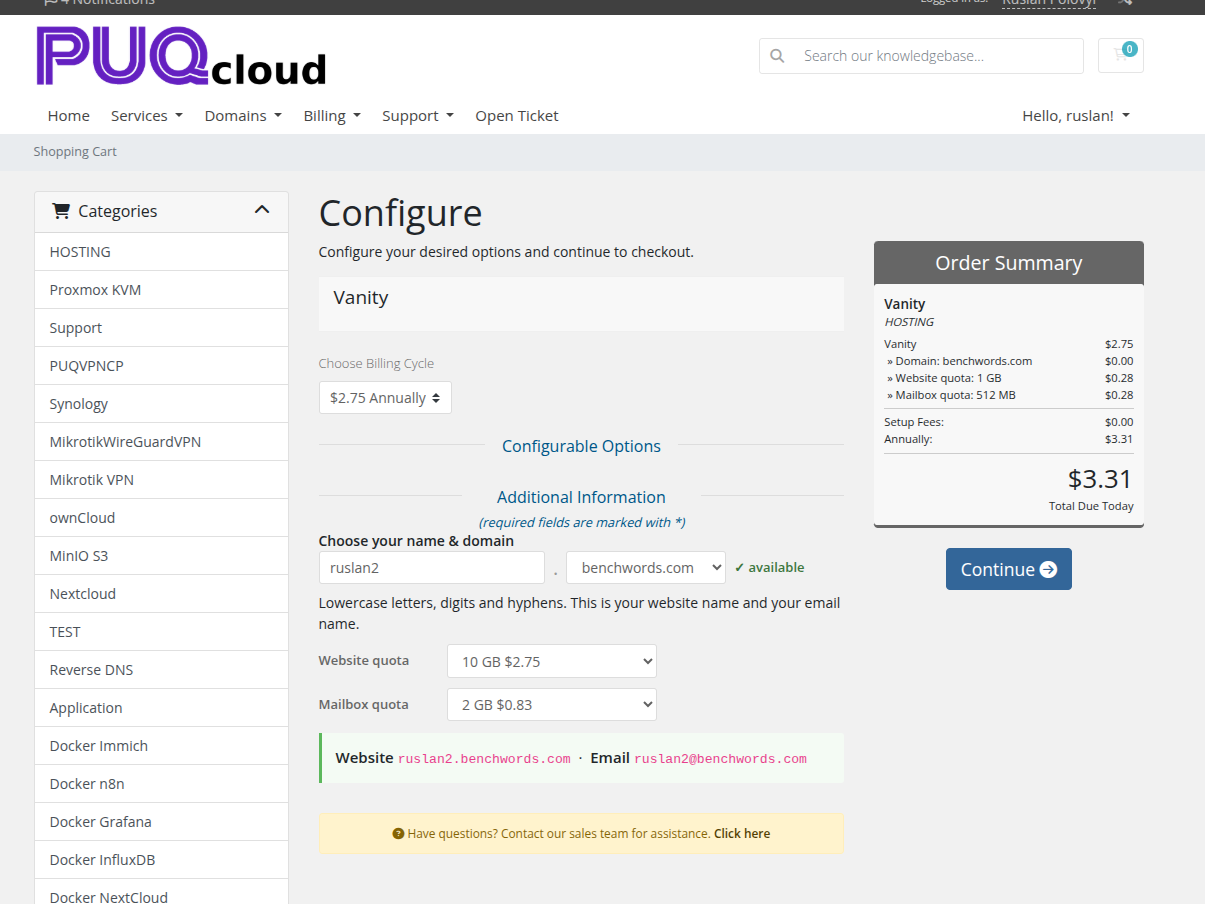The width and height of the screenshot is (1205, 904).
Task: Select the Nextcloud category
Action: 161,594
